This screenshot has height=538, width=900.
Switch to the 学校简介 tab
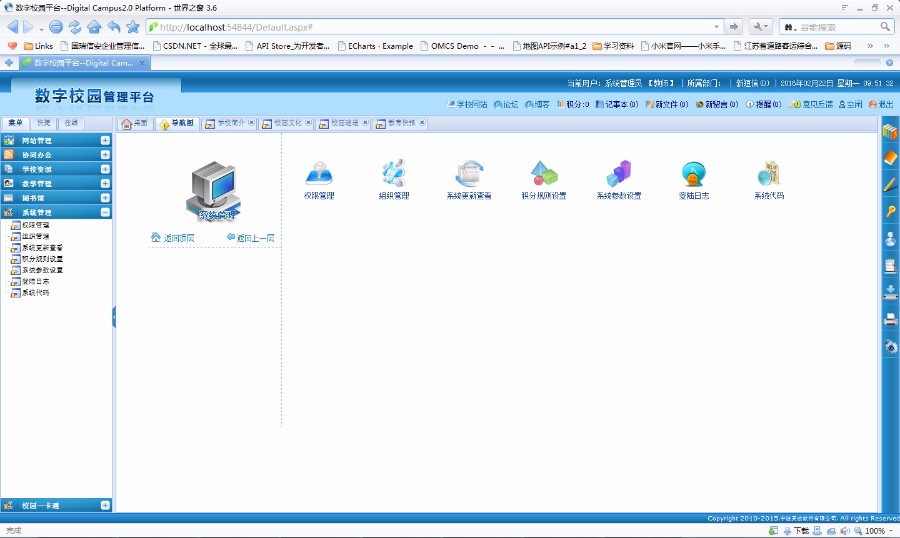(x=231, y=123)
